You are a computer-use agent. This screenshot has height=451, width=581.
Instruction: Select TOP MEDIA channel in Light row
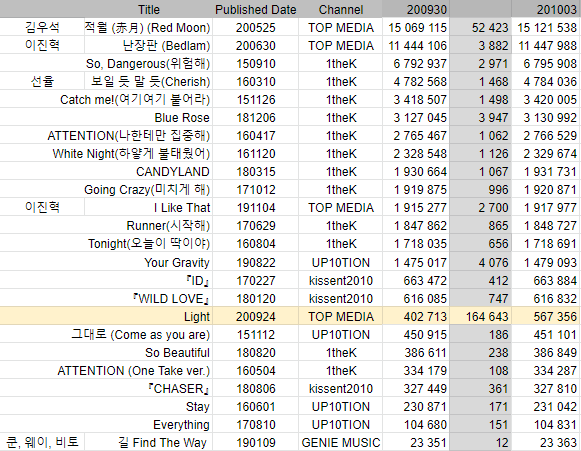coord(341,316)
